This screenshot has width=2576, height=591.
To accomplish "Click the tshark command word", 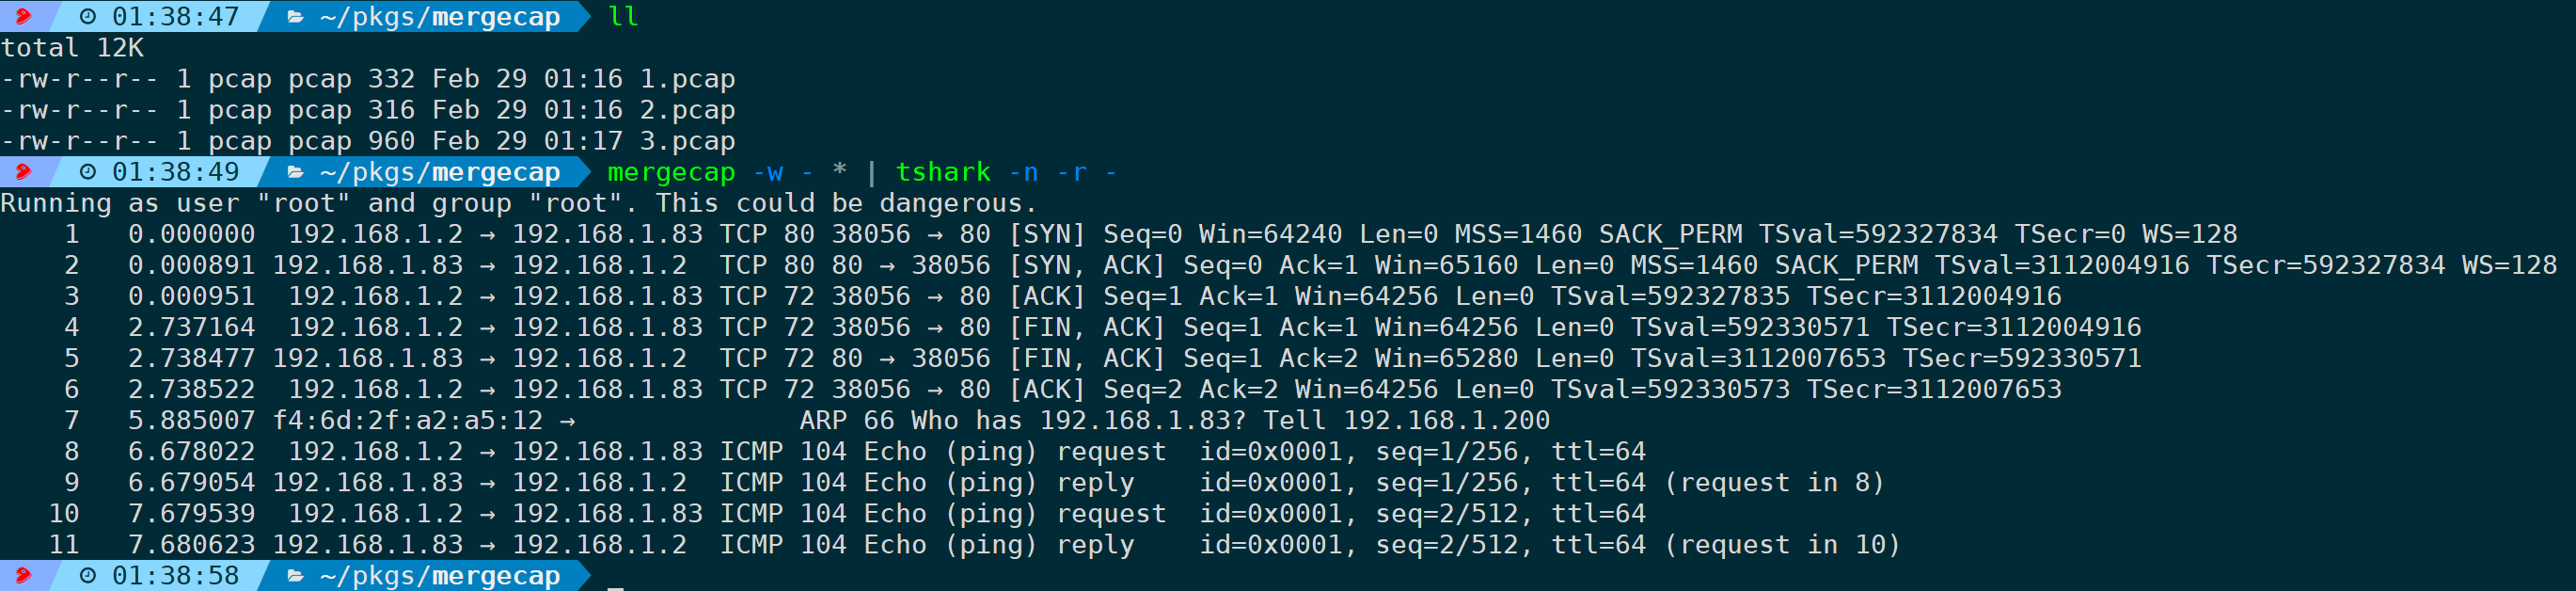I will (x=943, y=172).
